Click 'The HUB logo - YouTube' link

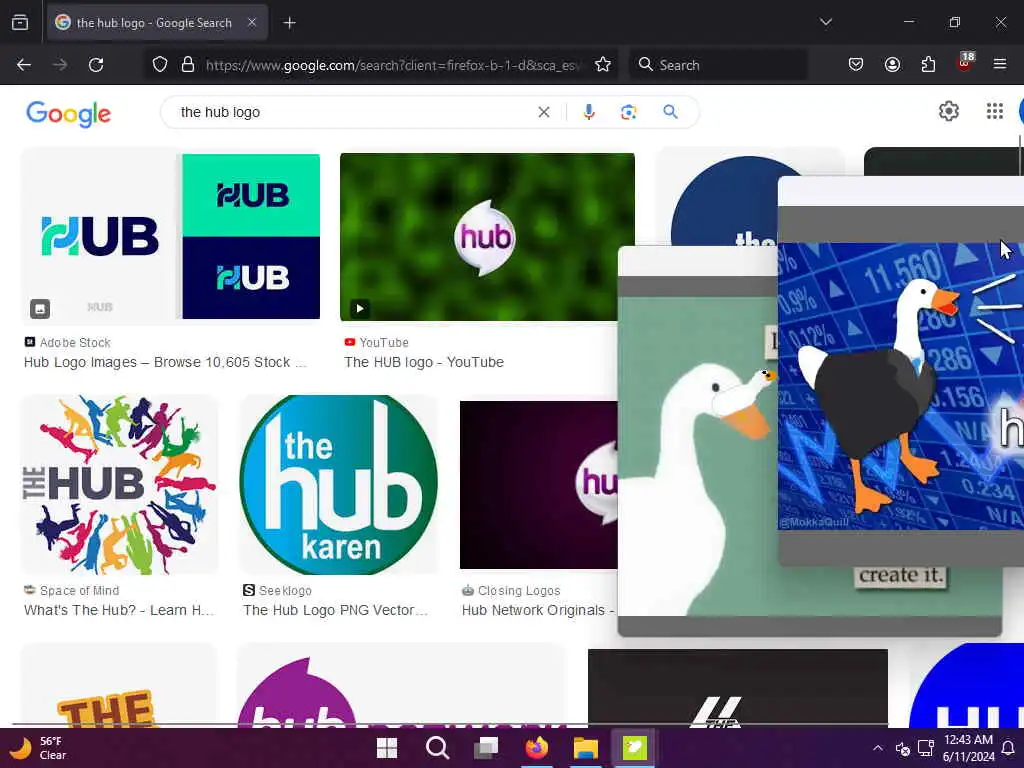click(424, 362)
